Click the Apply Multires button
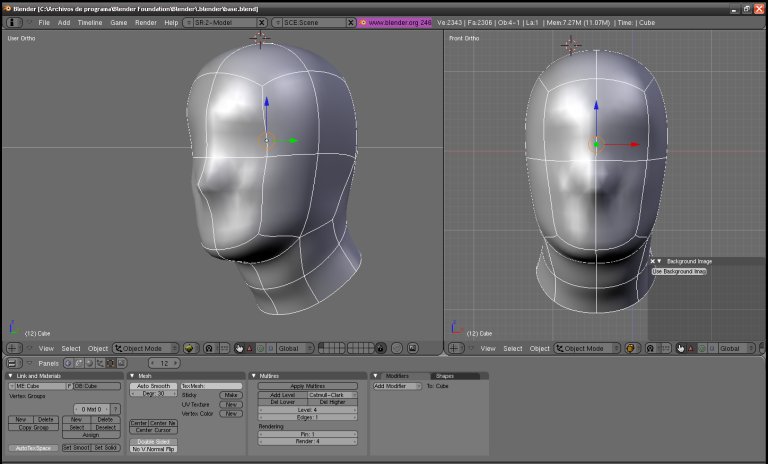Image resolution: width=768 pixels, height=464 pixels. (x=307, y=386)
